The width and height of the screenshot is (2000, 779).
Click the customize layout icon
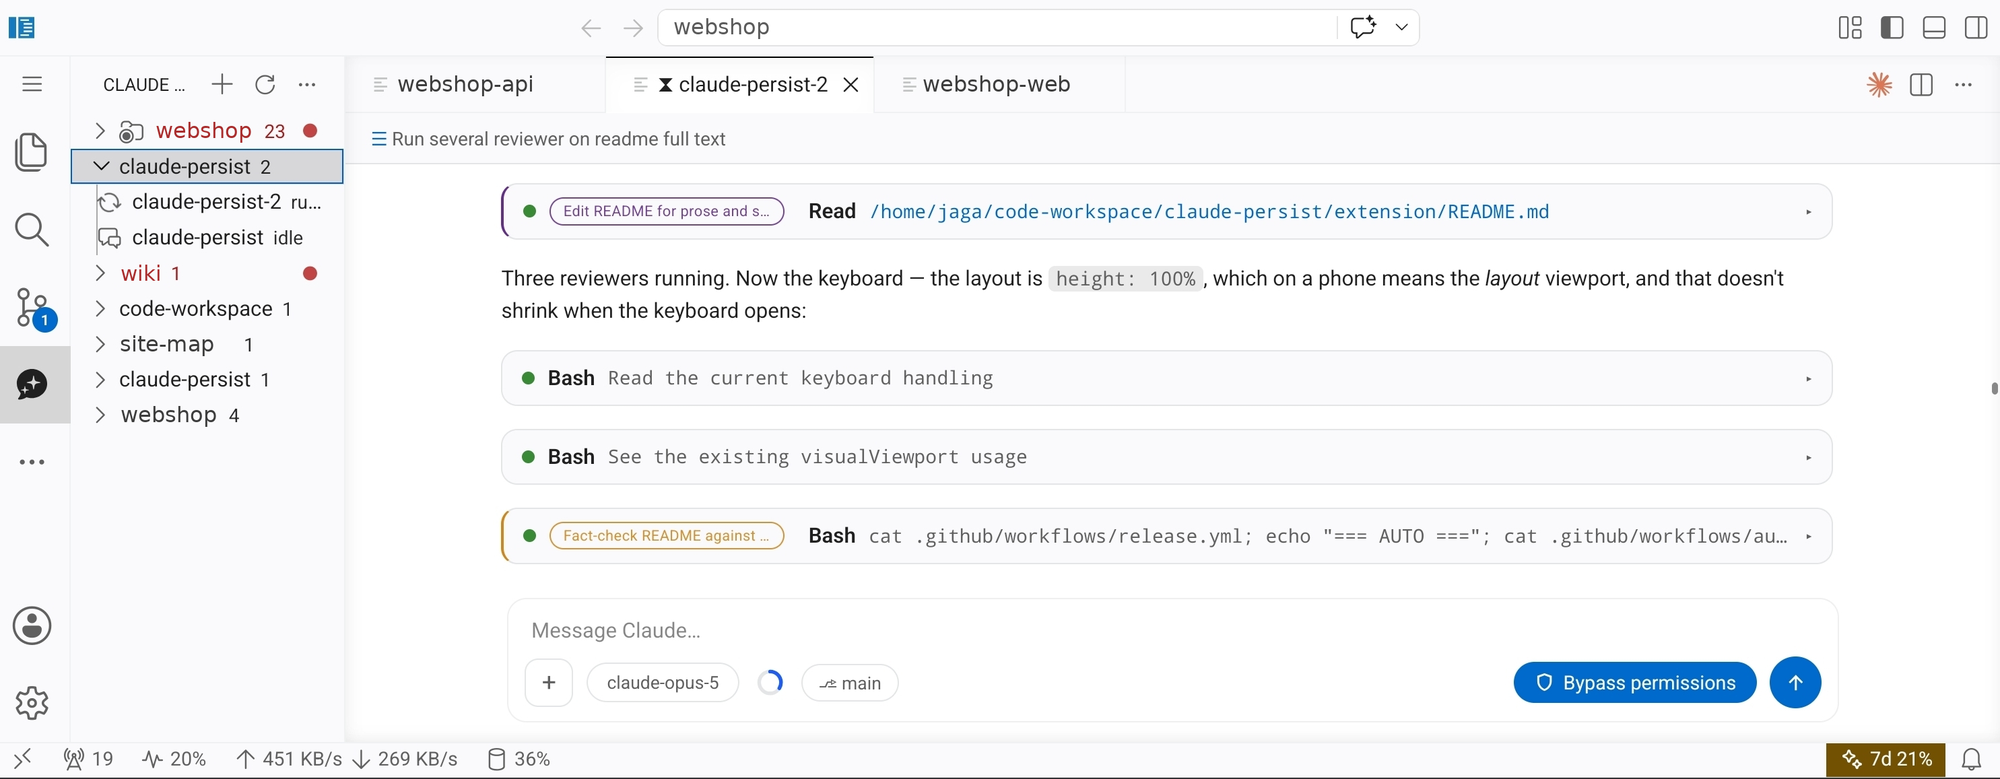point(1850,27)
